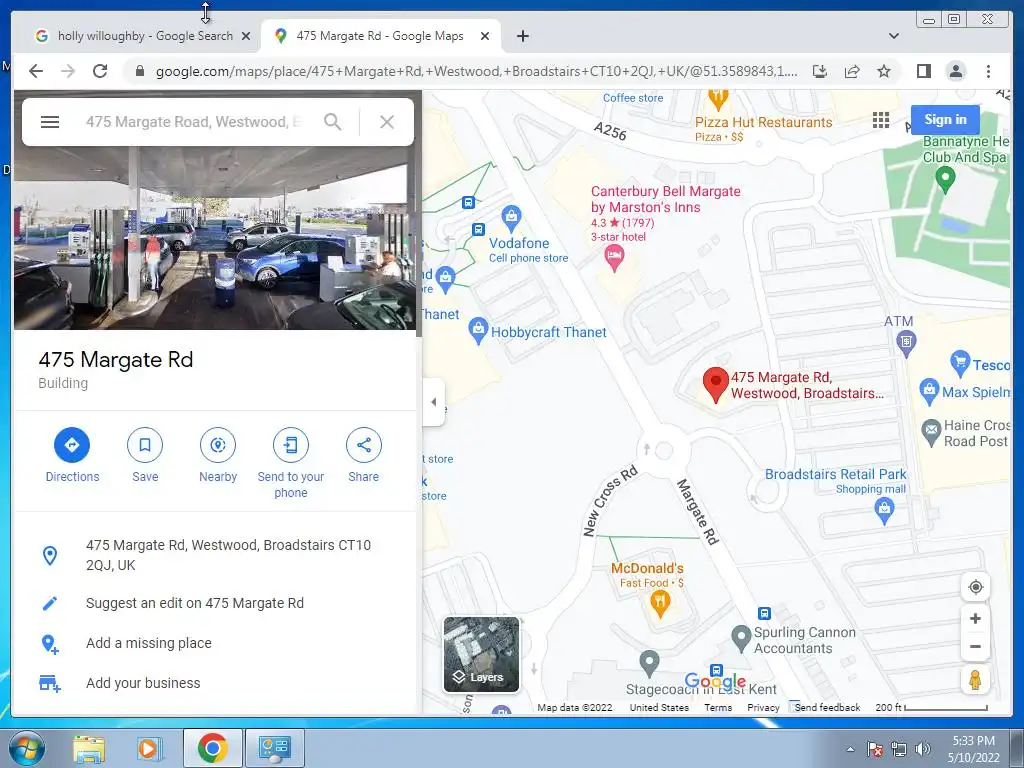1024x768 pixels.
Task: Click the Vodafone store marker
Action: (511, 218)
